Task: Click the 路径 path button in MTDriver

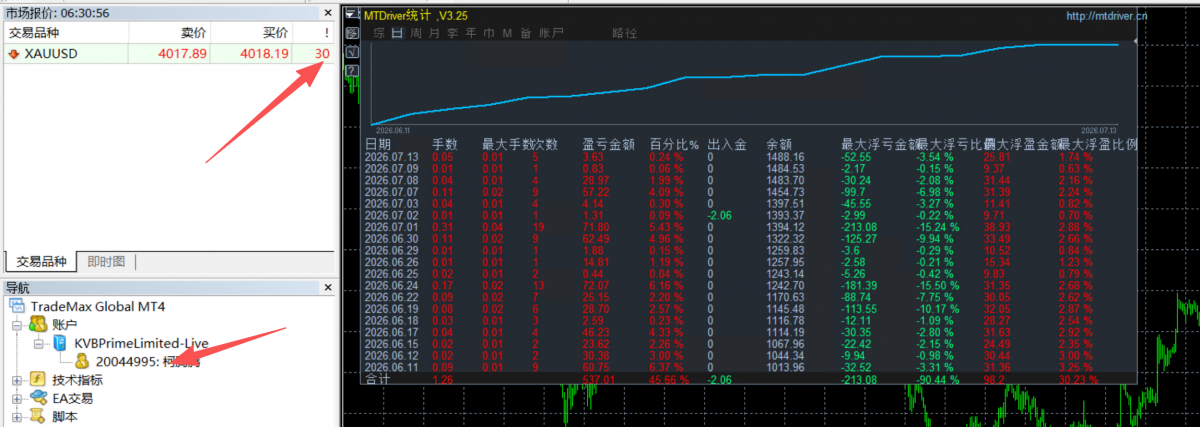Action: 624,33
